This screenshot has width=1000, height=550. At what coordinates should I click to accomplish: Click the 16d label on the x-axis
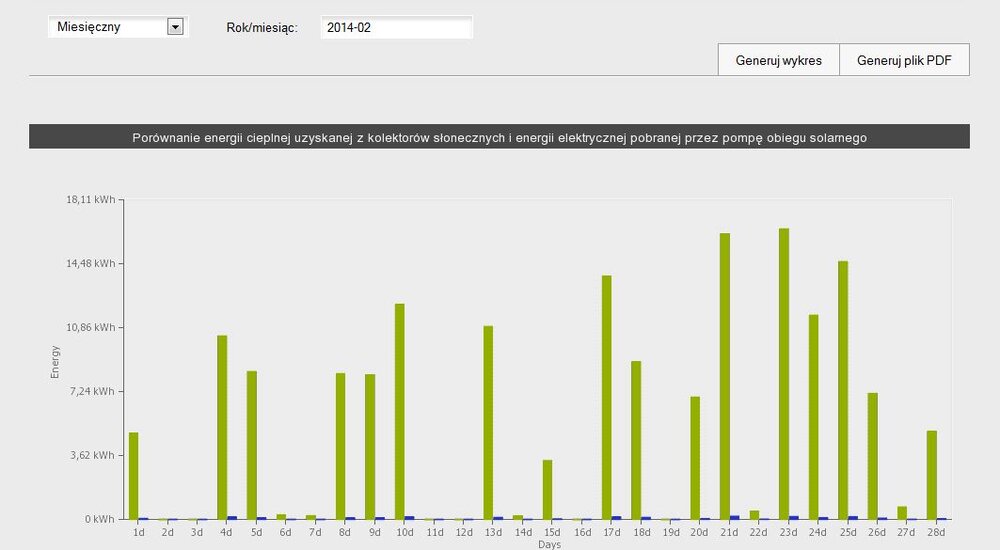[x=583, y=533]
